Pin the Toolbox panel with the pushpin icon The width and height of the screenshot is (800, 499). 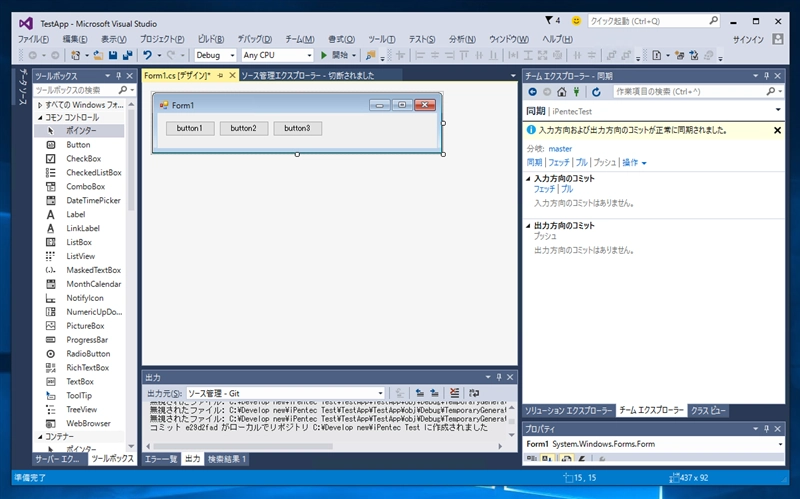pyautogui.click(x=119, y=76)
